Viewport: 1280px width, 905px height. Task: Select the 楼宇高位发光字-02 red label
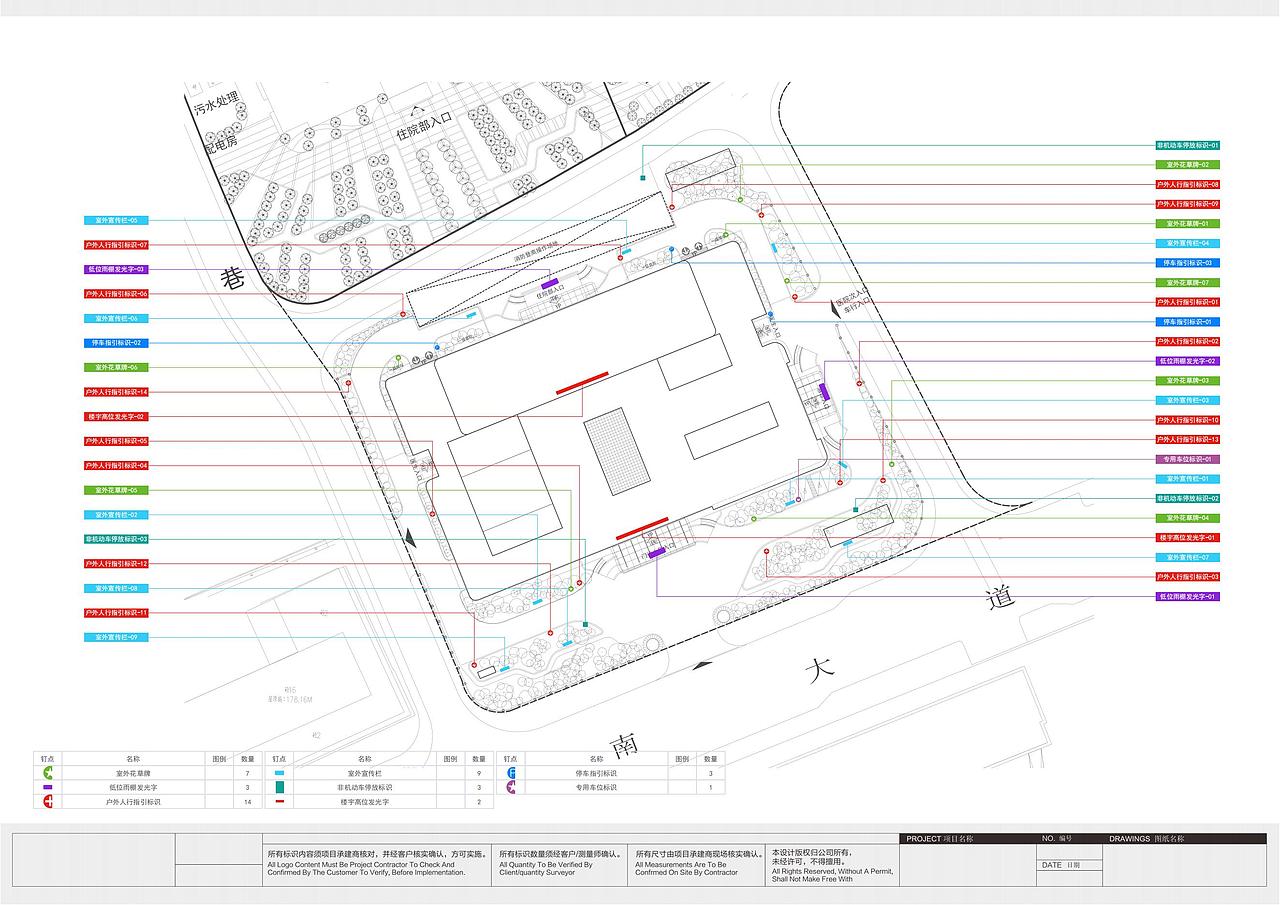pyautogui.click(x=117, y=416)
